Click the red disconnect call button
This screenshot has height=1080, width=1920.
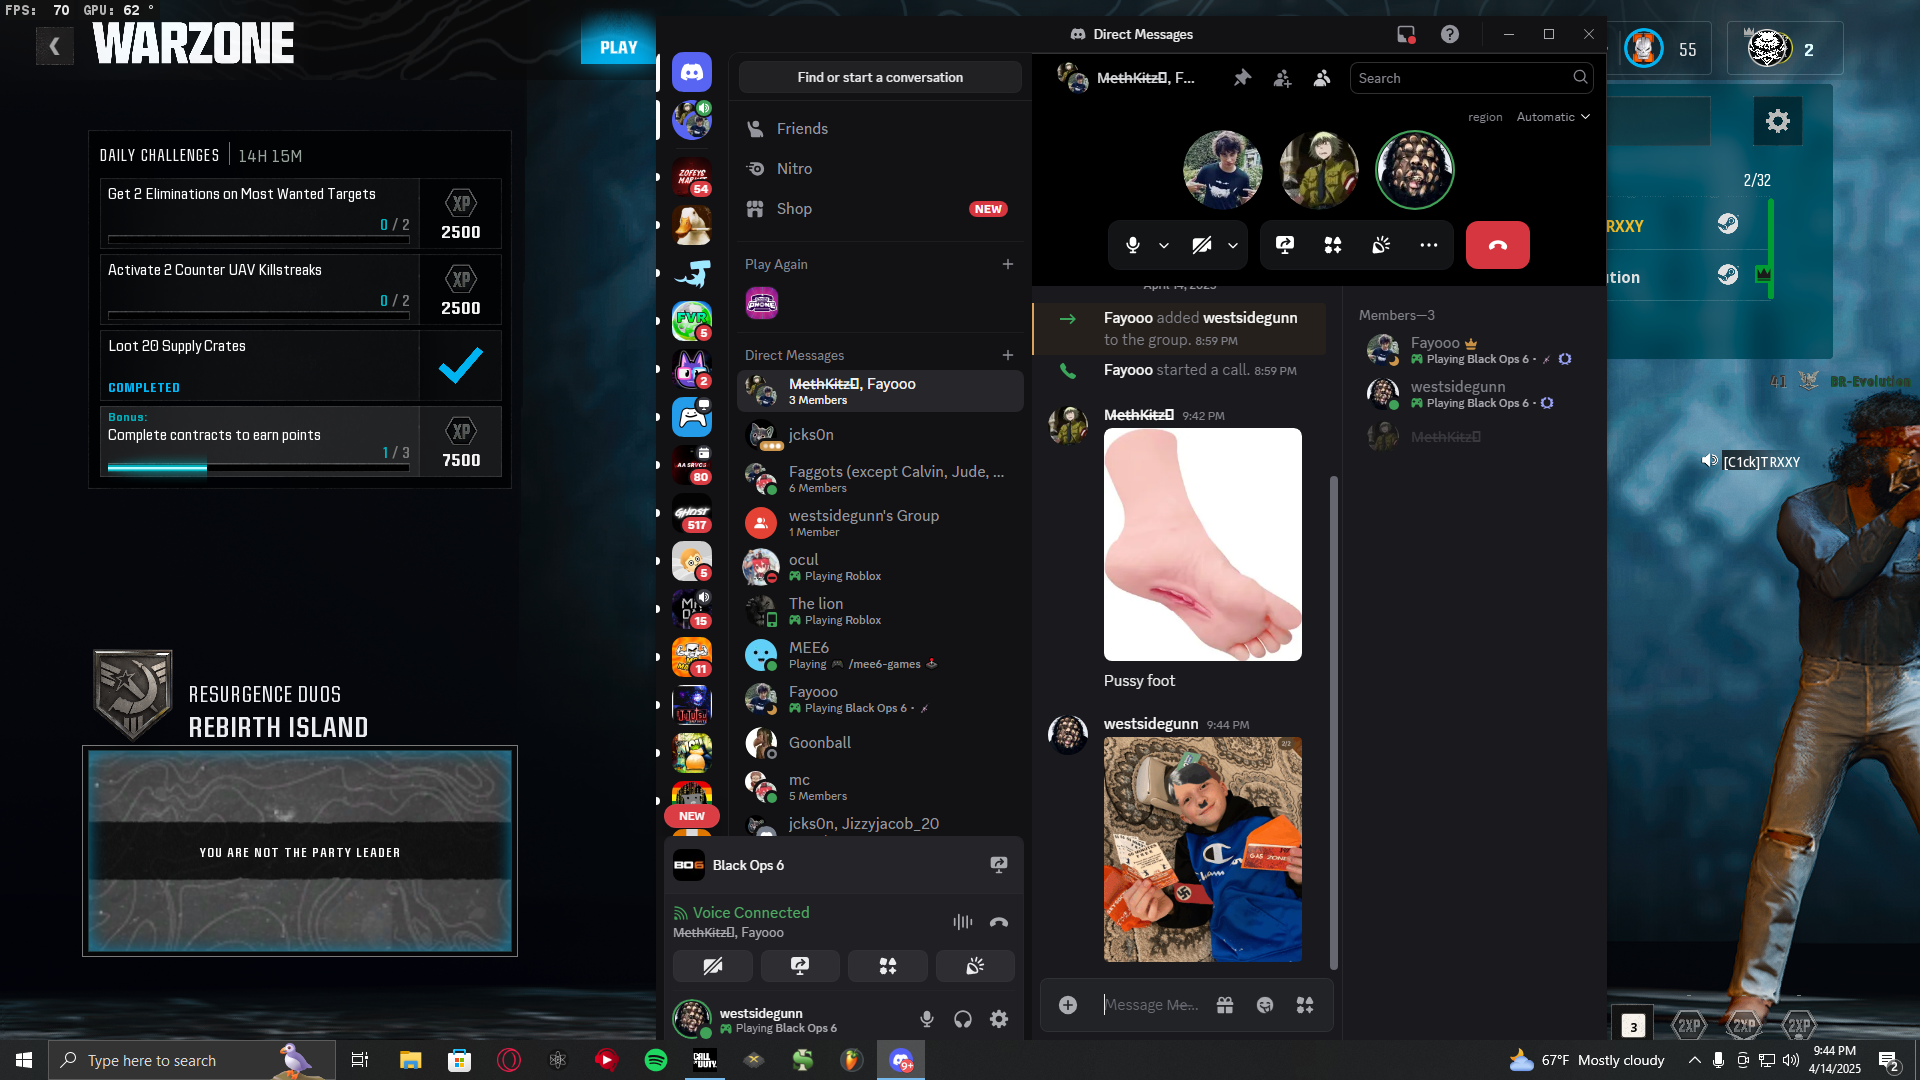pos(1497,245)
